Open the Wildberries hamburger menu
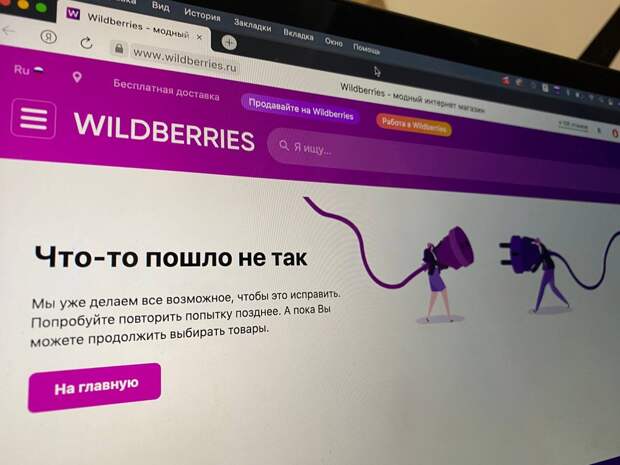This screenshot has width=620, height=465. [x=34, y=119]
